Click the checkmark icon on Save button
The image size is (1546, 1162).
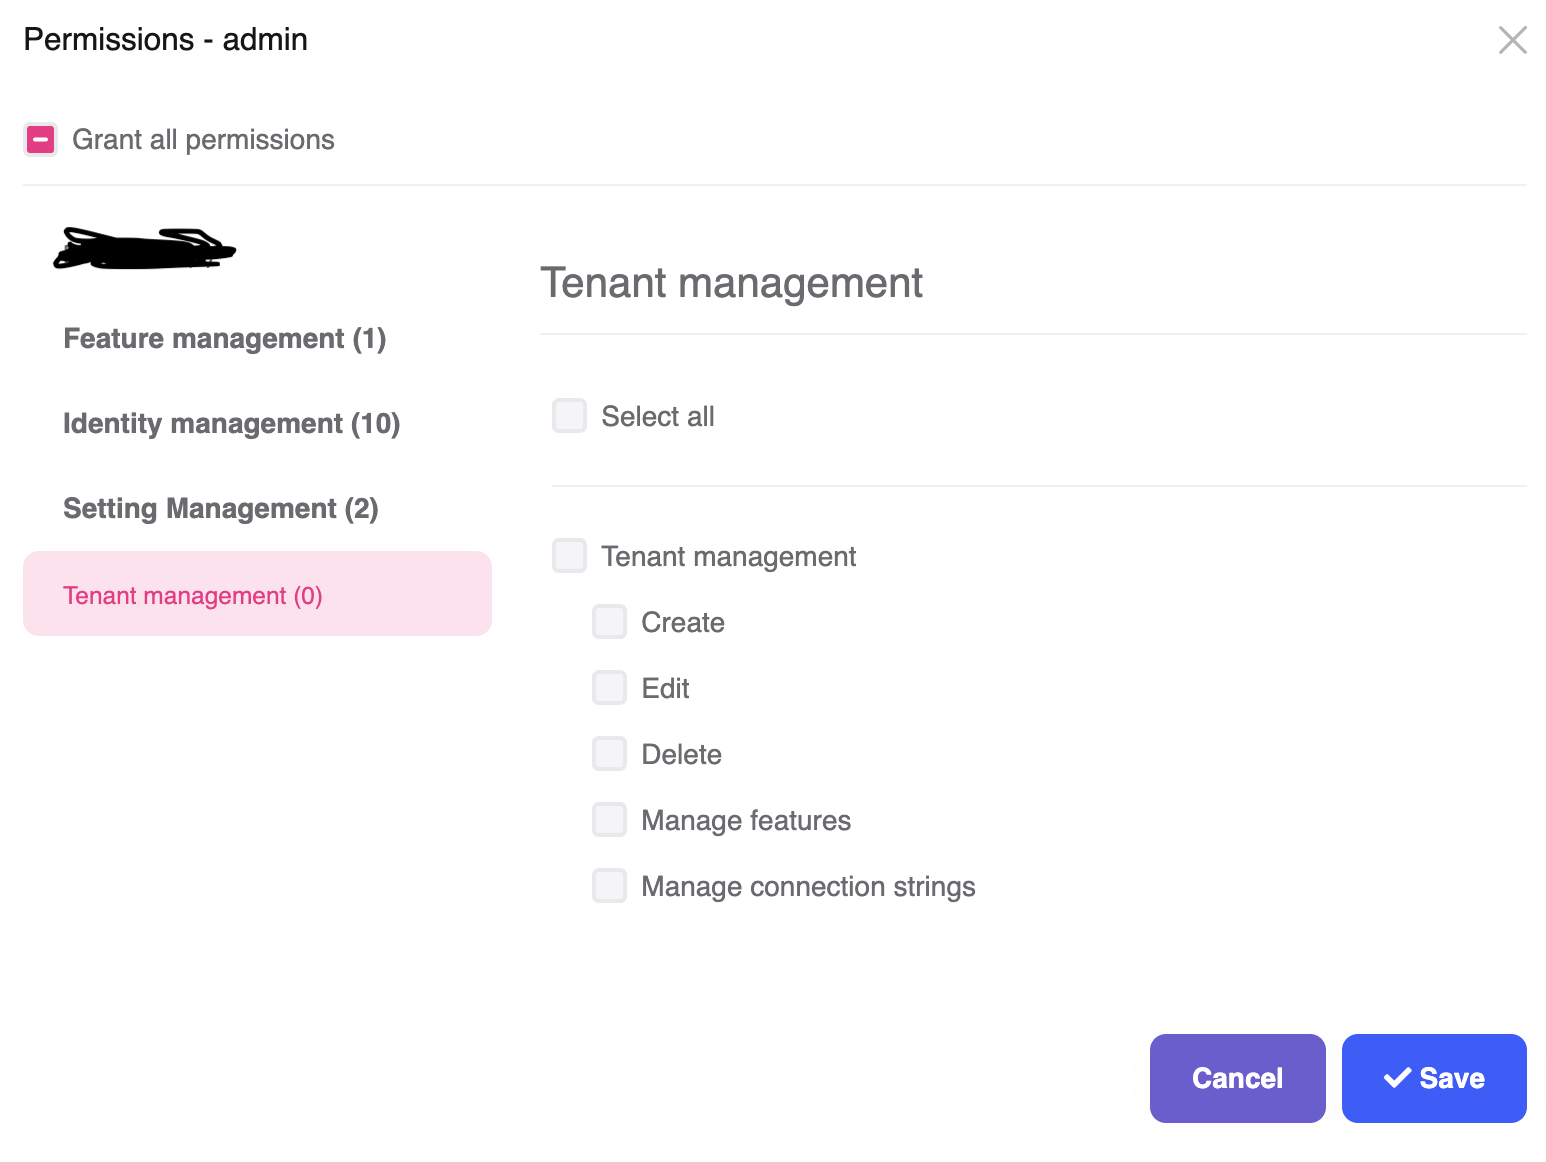pyautogui.click(x=1397, y=1078)
